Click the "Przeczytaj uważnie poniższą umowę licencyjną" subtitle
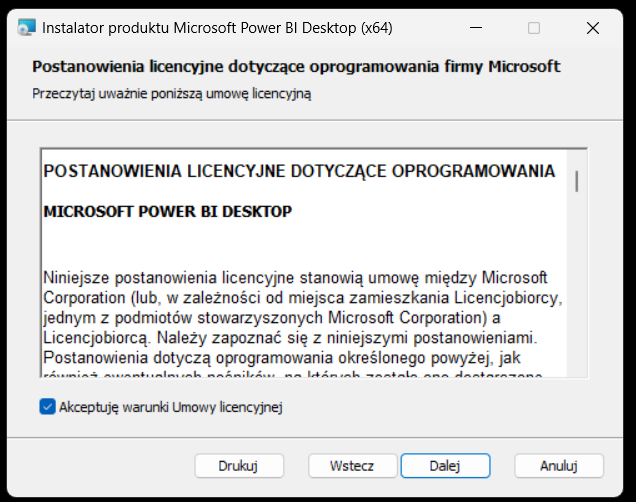 pos(172,93)
